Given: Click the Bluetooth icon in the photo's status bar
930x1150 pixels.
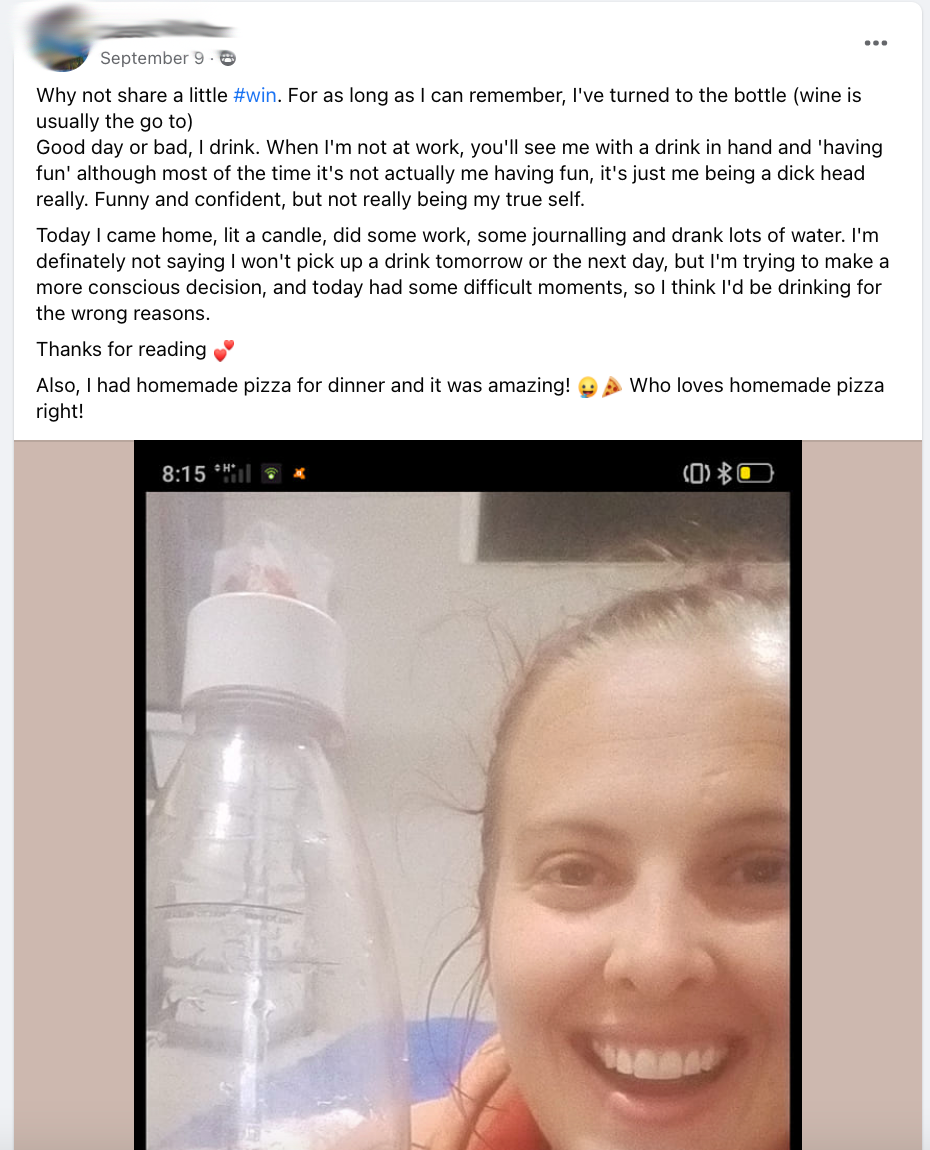Looking at the screenshot, I should click(725, 474).
